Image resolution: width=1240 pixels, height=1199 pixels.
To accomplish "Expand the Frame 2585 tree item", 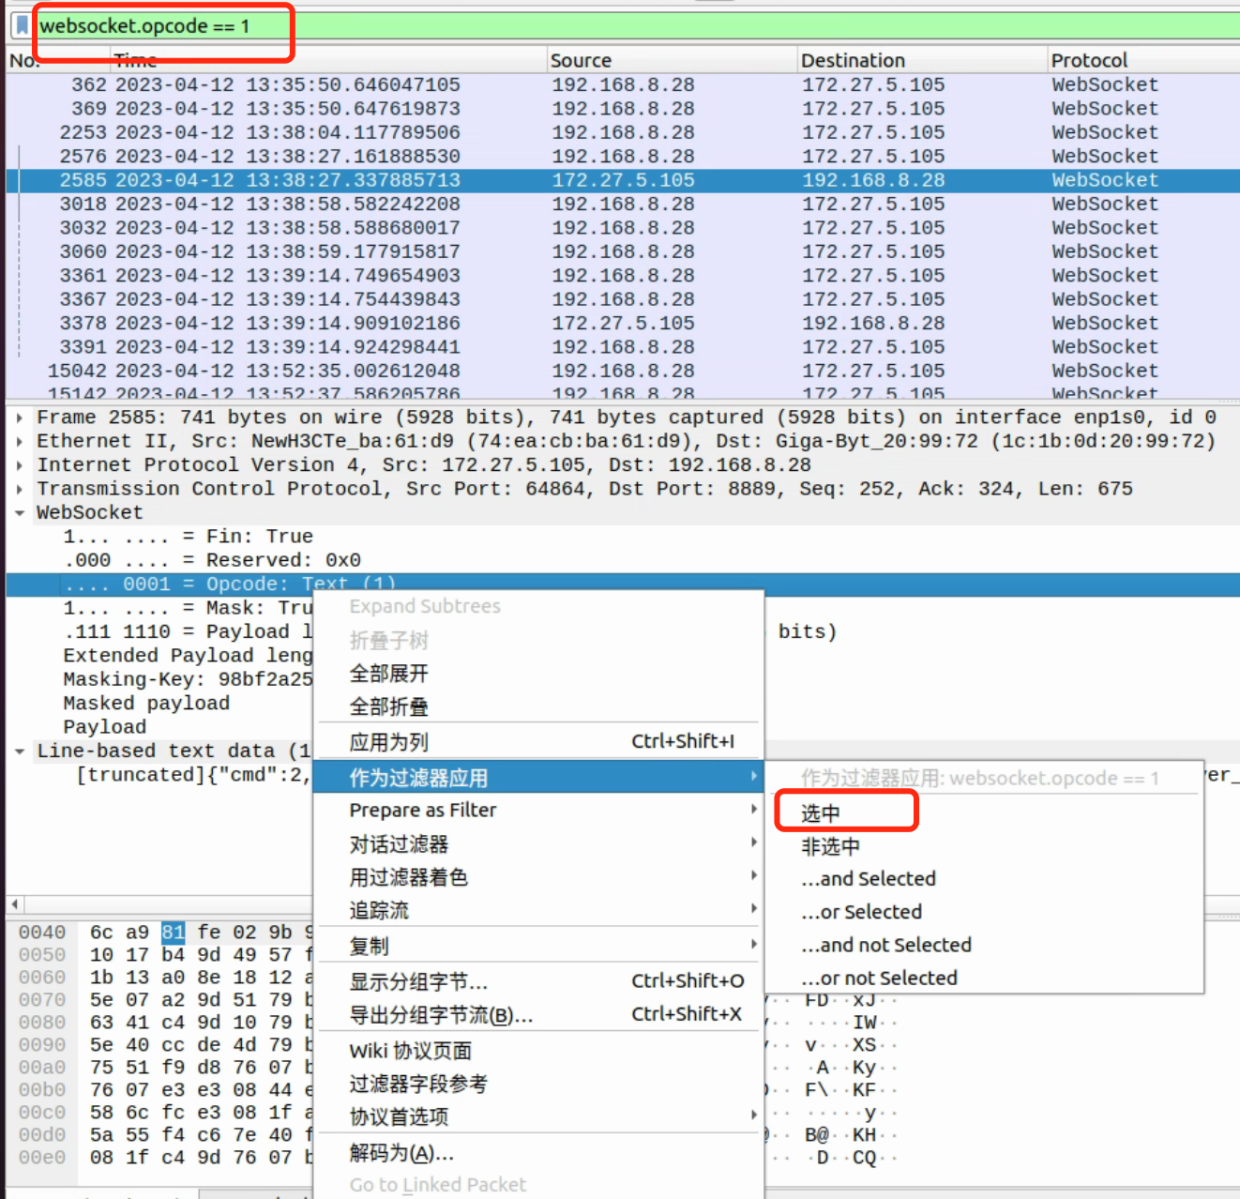I will [x=18, y=416].
